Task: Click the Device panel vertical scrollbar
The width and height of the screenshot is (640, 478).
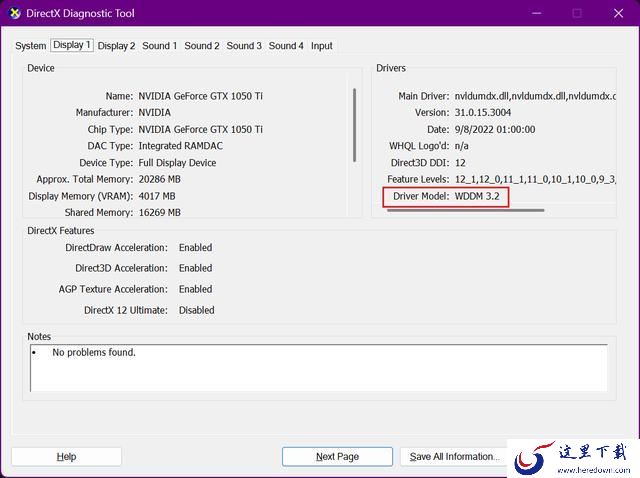Action: point(354,125)
